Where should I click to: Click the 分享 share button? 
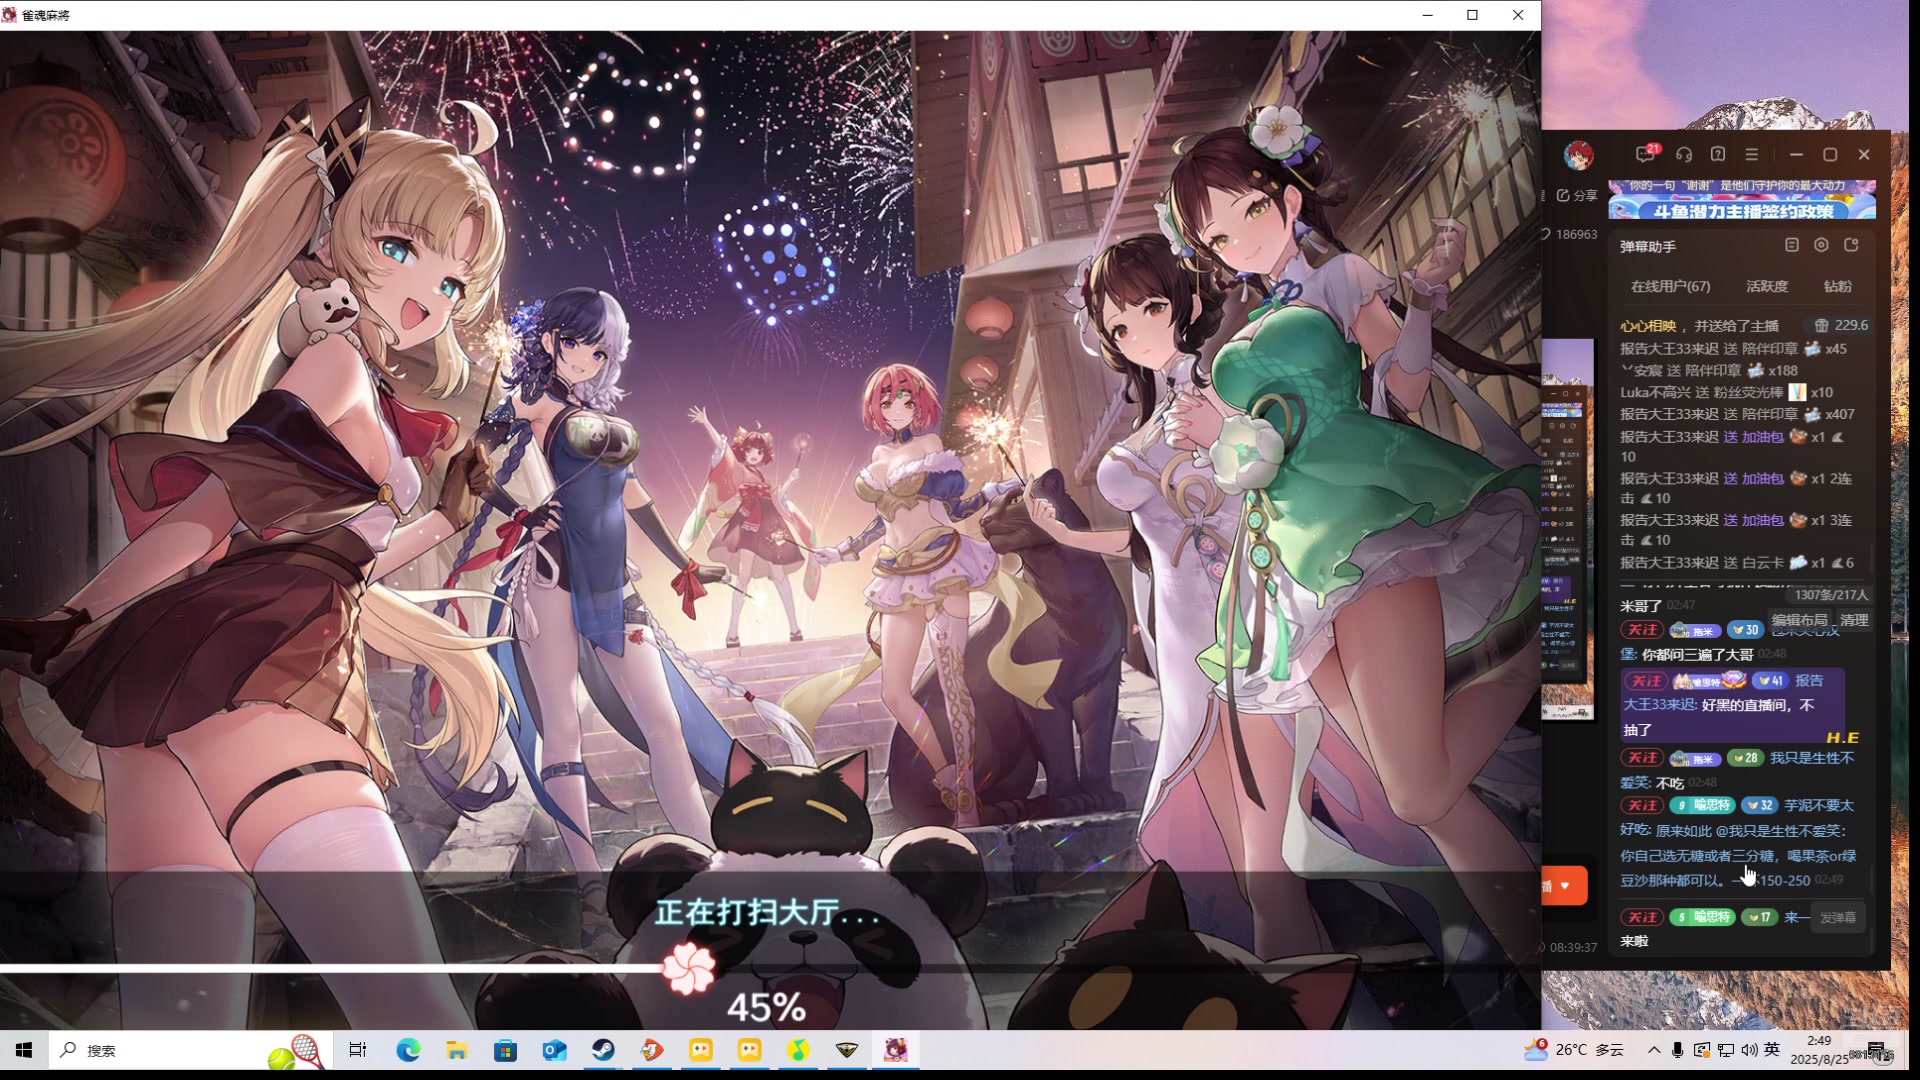pyautogui.click(x=1577, y=195)
